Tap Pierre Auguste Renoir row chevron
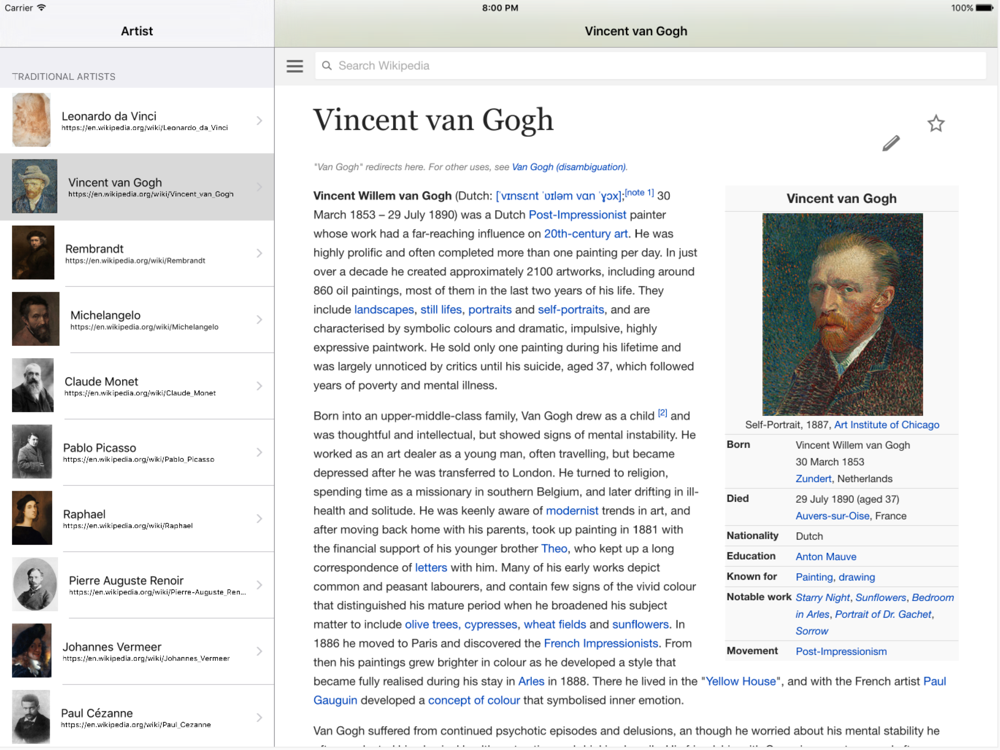Screen dimensions: 1000x750 coord(260,585)
